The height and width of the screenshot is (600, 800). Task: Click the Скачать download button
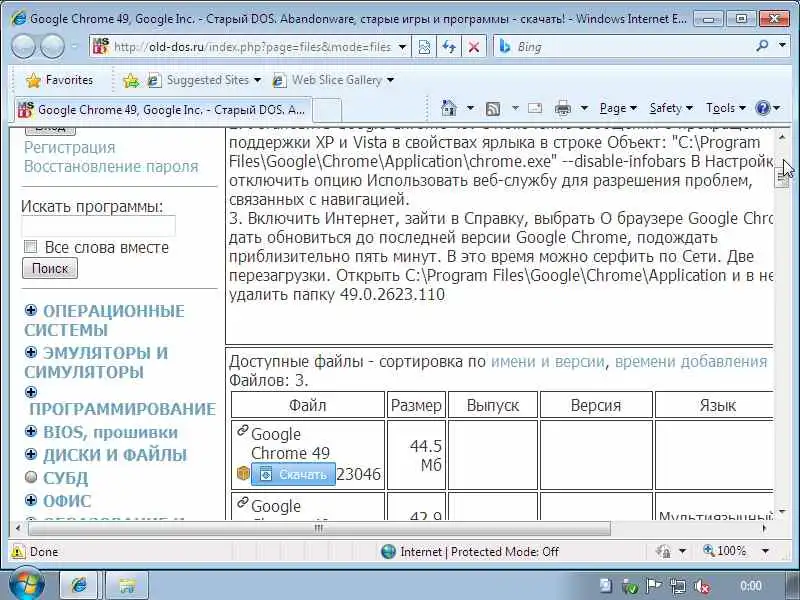(x=293, y=474)
